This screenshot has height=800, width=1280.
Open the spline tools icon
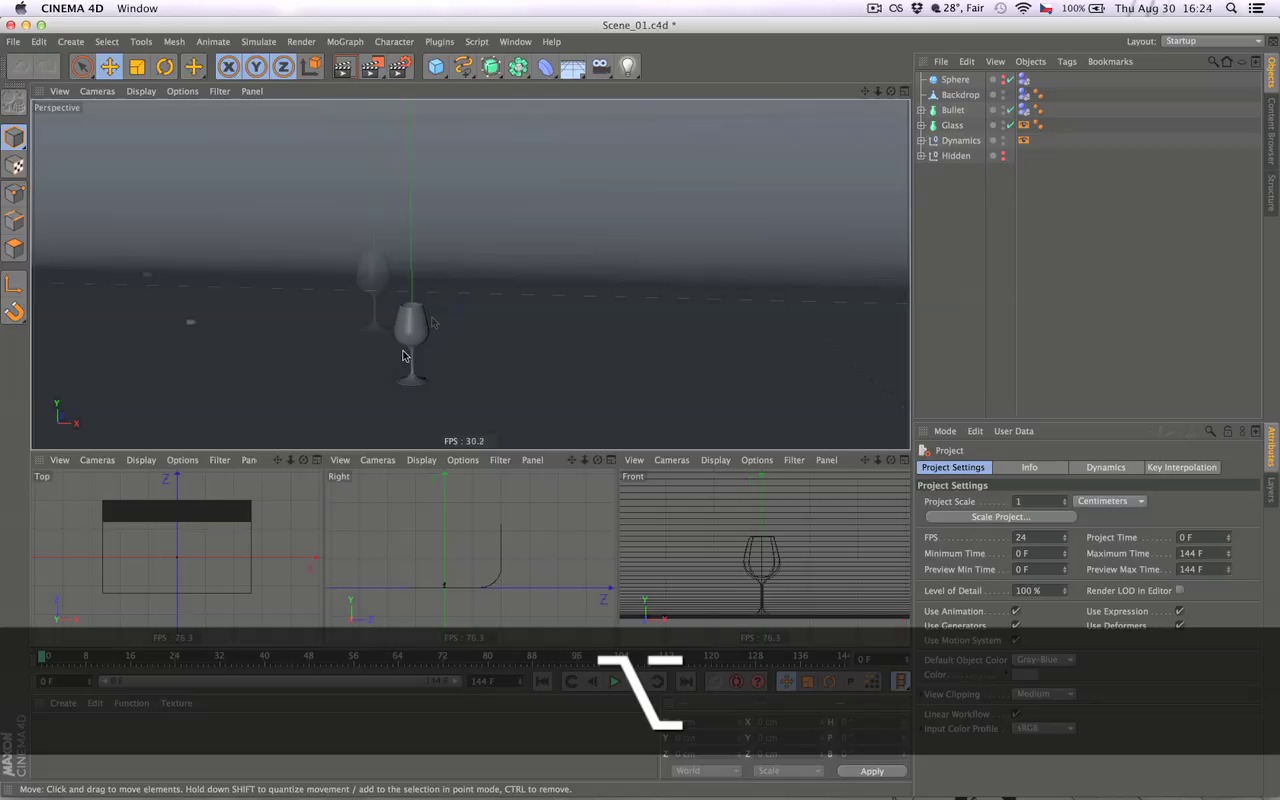pyautogui.click(x=463, y=67)
